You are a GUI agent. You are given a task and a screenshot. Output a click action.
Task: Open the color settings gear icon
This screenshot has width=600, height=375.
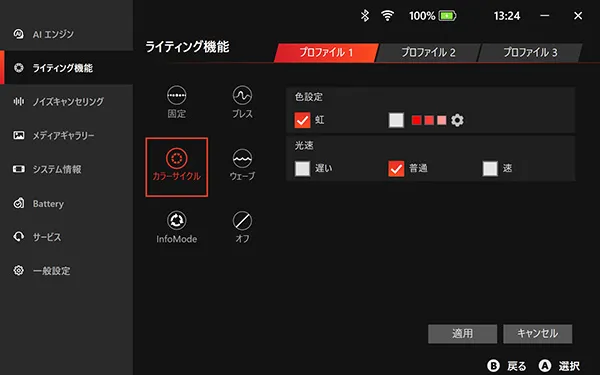pyautogui.click(x=457, y=120)
